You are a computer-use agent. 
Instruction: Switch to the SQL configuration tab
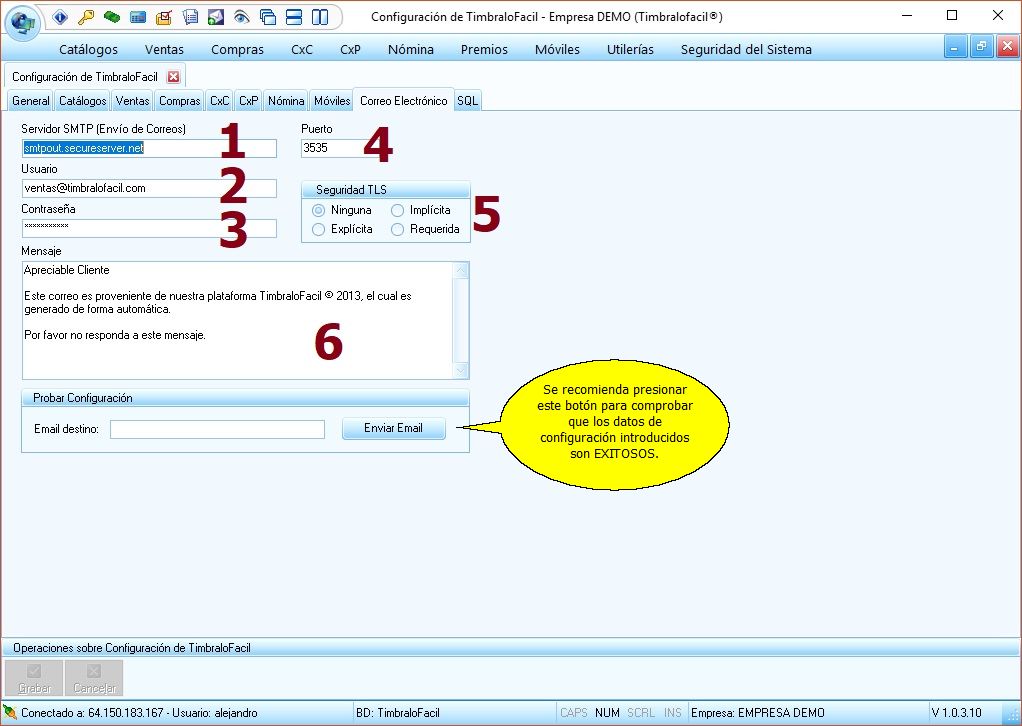(x=467, y=101)
